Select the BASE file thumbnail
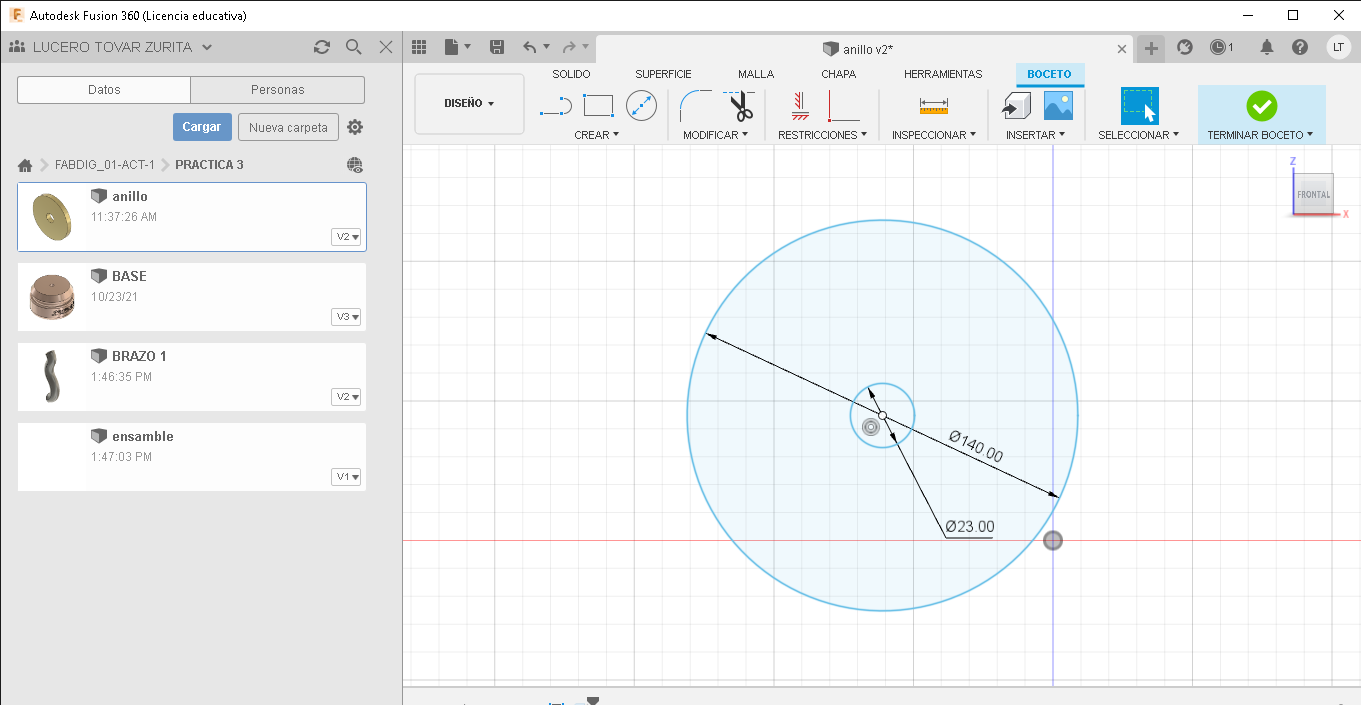The height and width of the screenshot is (705, 1361). [x=52, y=296]
